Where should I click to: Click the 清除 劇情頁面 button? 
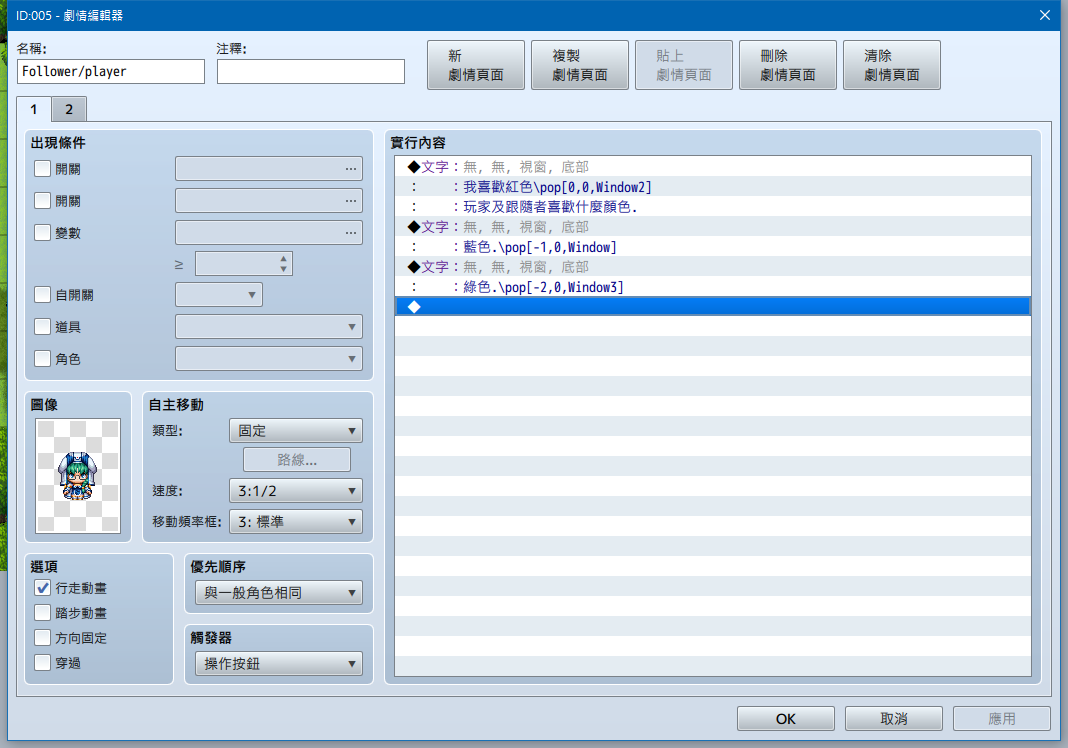[x=892, y=65]
